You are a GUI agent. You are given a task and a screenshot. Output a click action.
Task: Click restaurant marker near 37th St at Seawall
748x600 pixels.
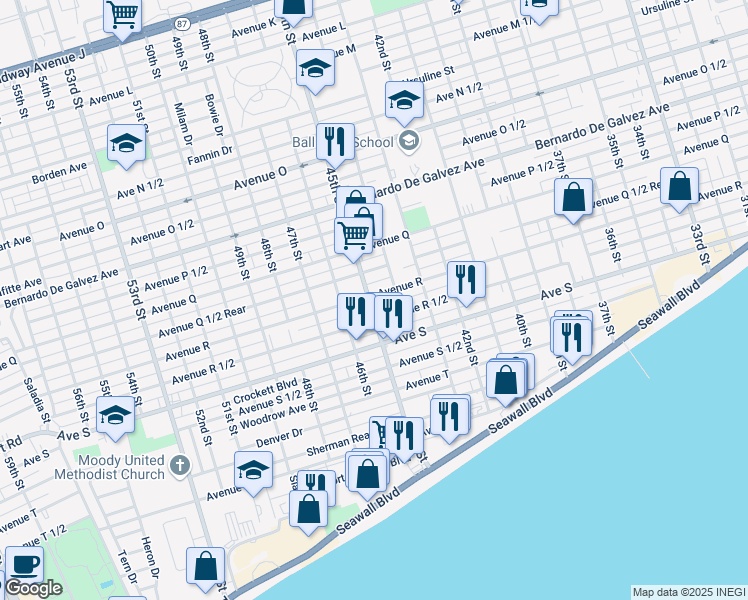click(572, 340)
